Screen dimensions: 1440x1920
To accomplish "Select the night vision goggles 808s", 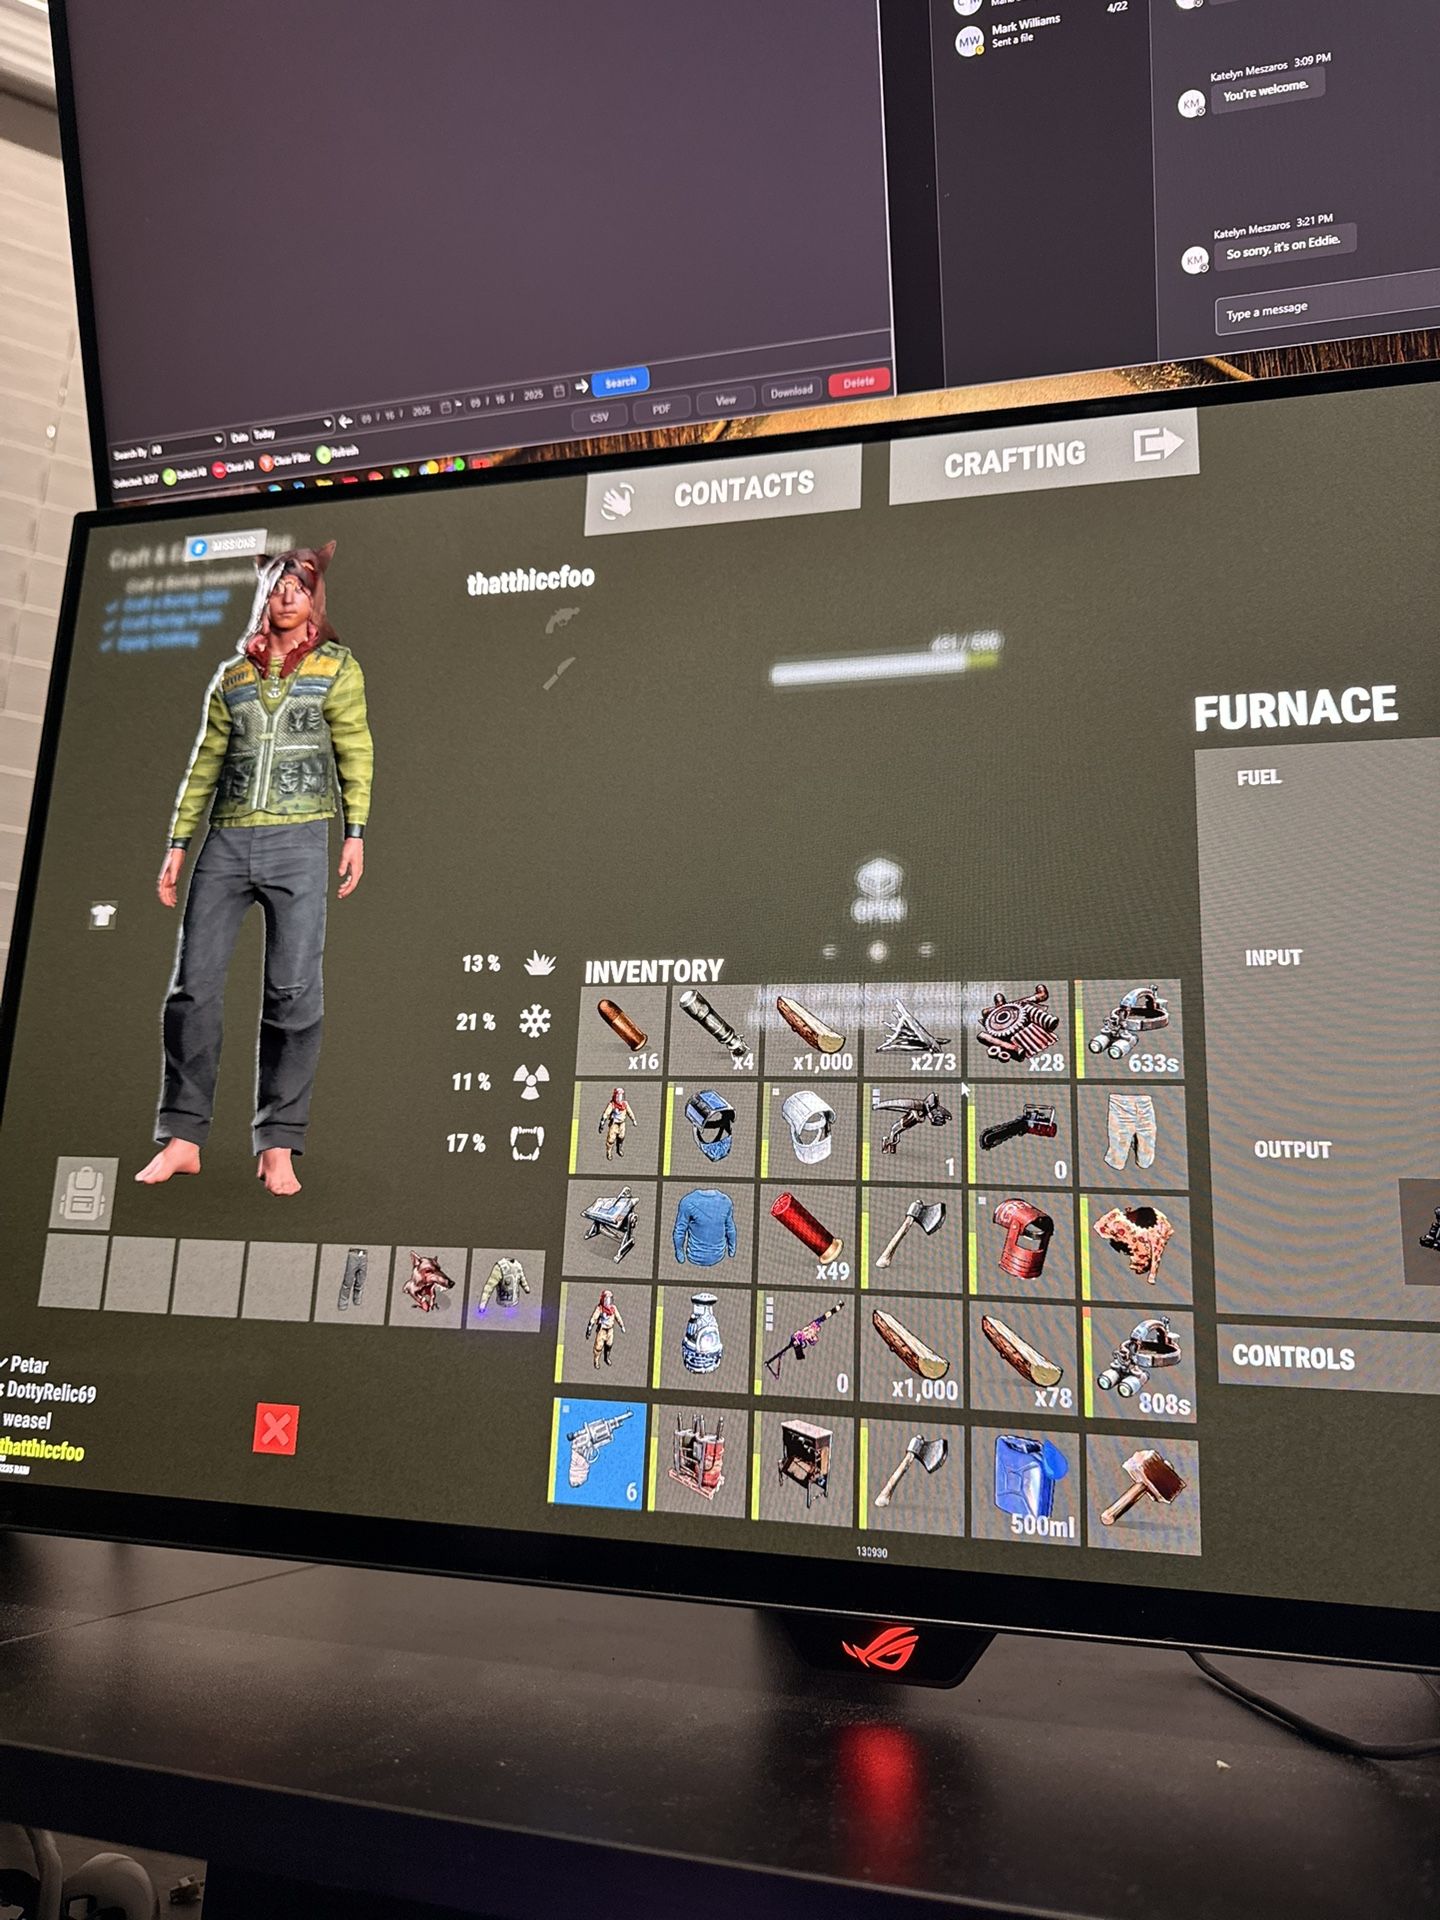I will [x=1140, y=1365].
